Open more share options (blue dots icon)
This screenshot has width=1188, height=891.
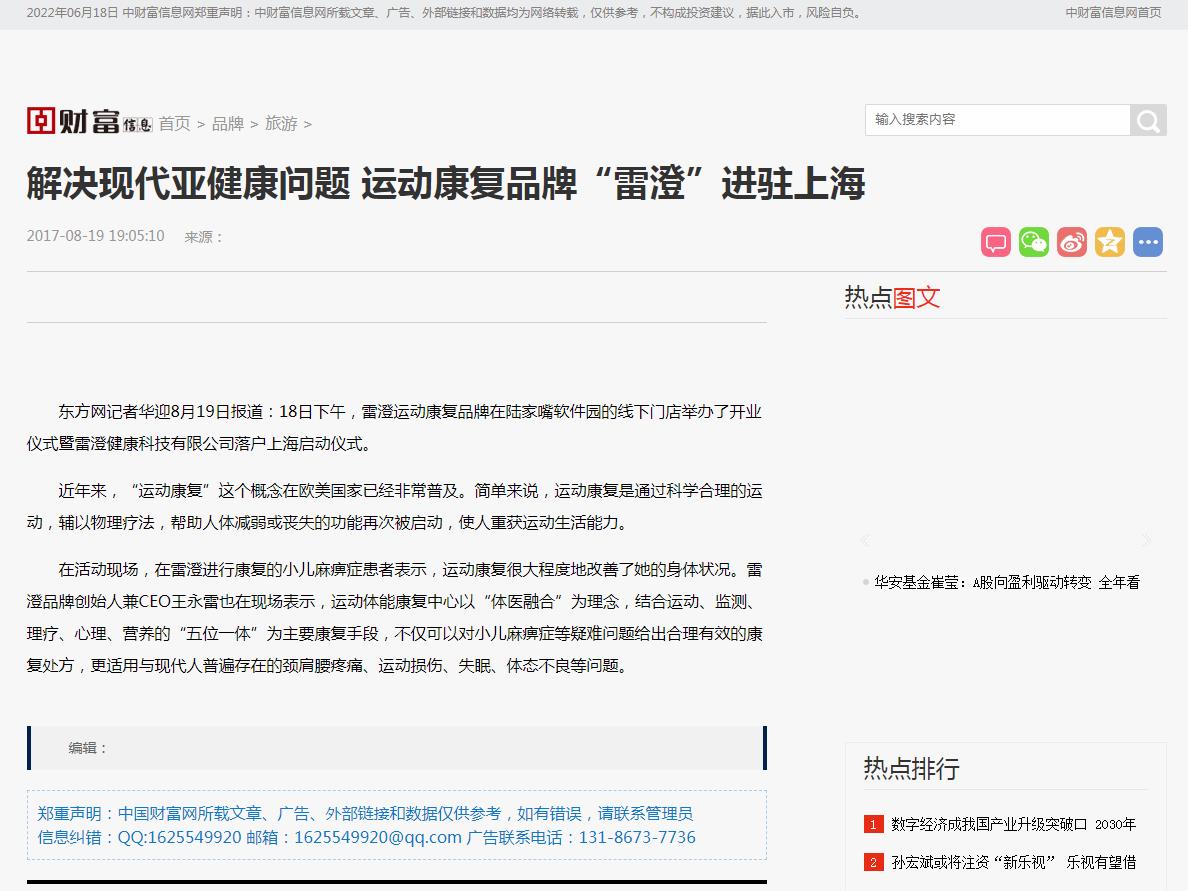tap(1148, 242)
